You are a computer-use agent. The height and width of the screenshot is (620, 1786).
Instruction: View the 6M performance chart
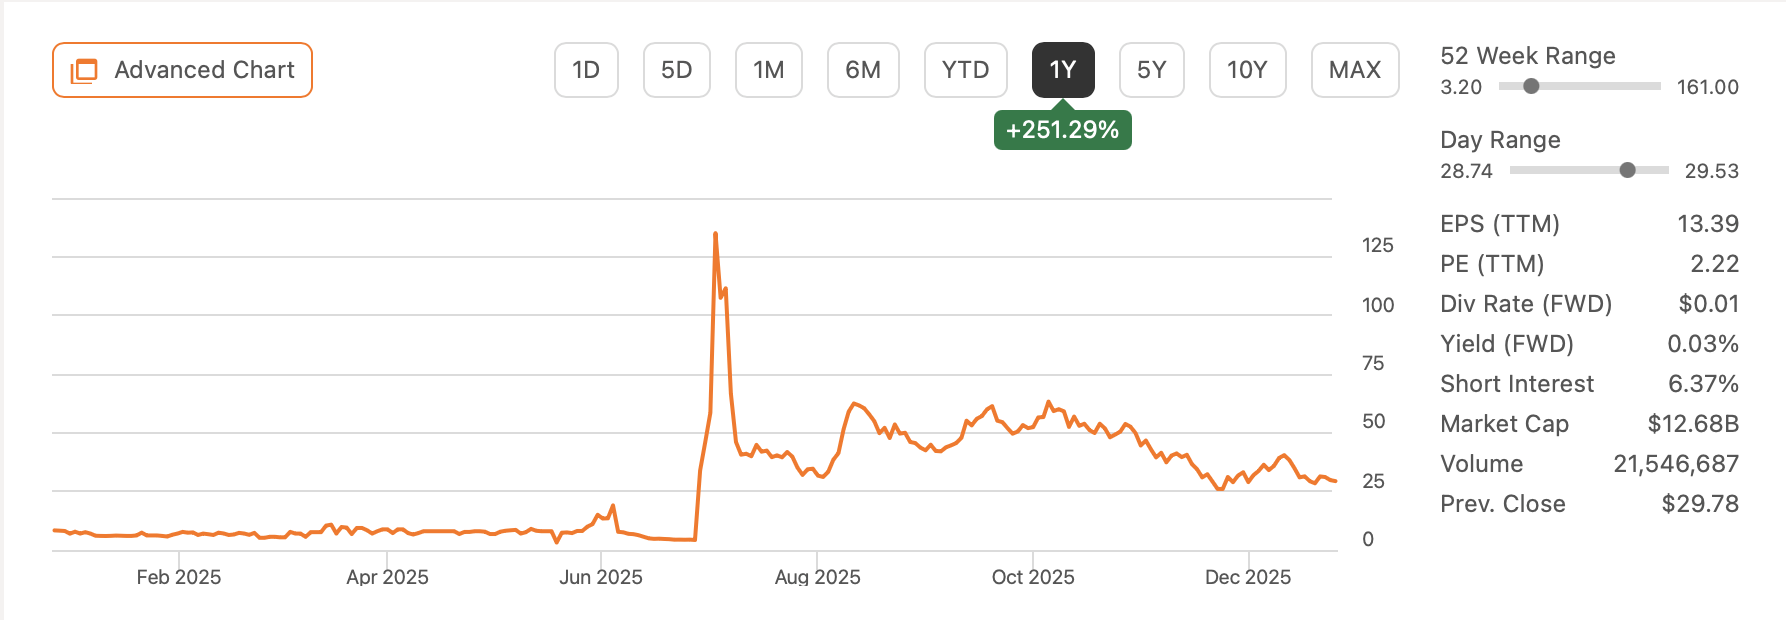click(863, 70)
